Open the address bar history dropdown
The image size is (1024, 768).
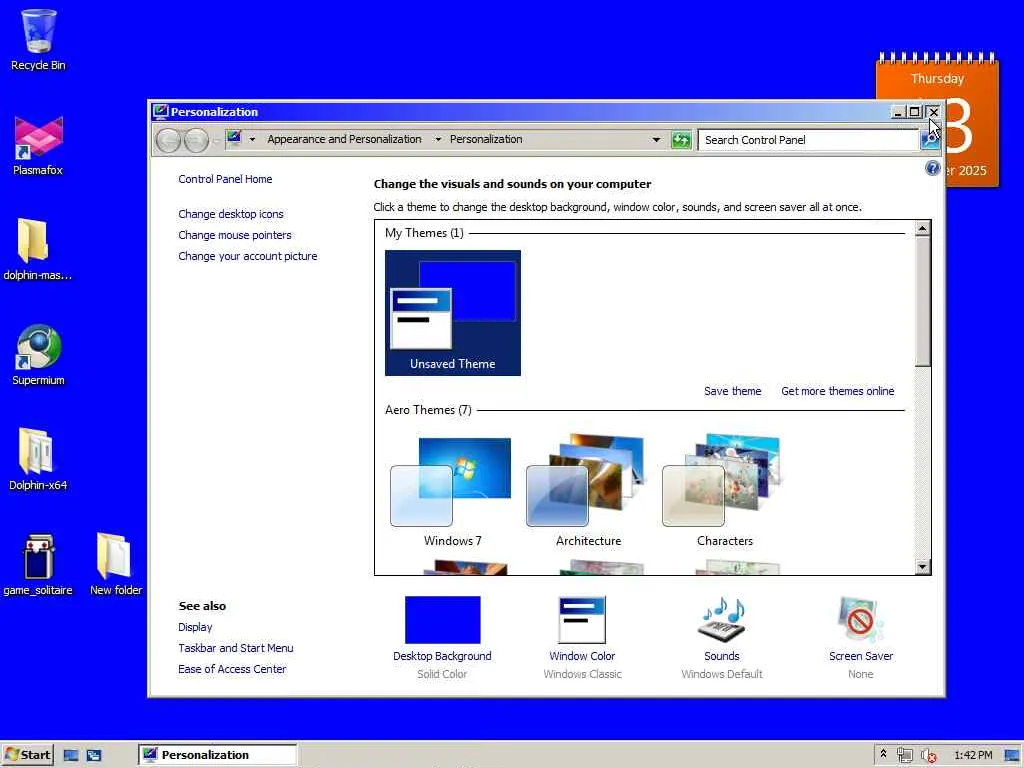coord(656,140)
